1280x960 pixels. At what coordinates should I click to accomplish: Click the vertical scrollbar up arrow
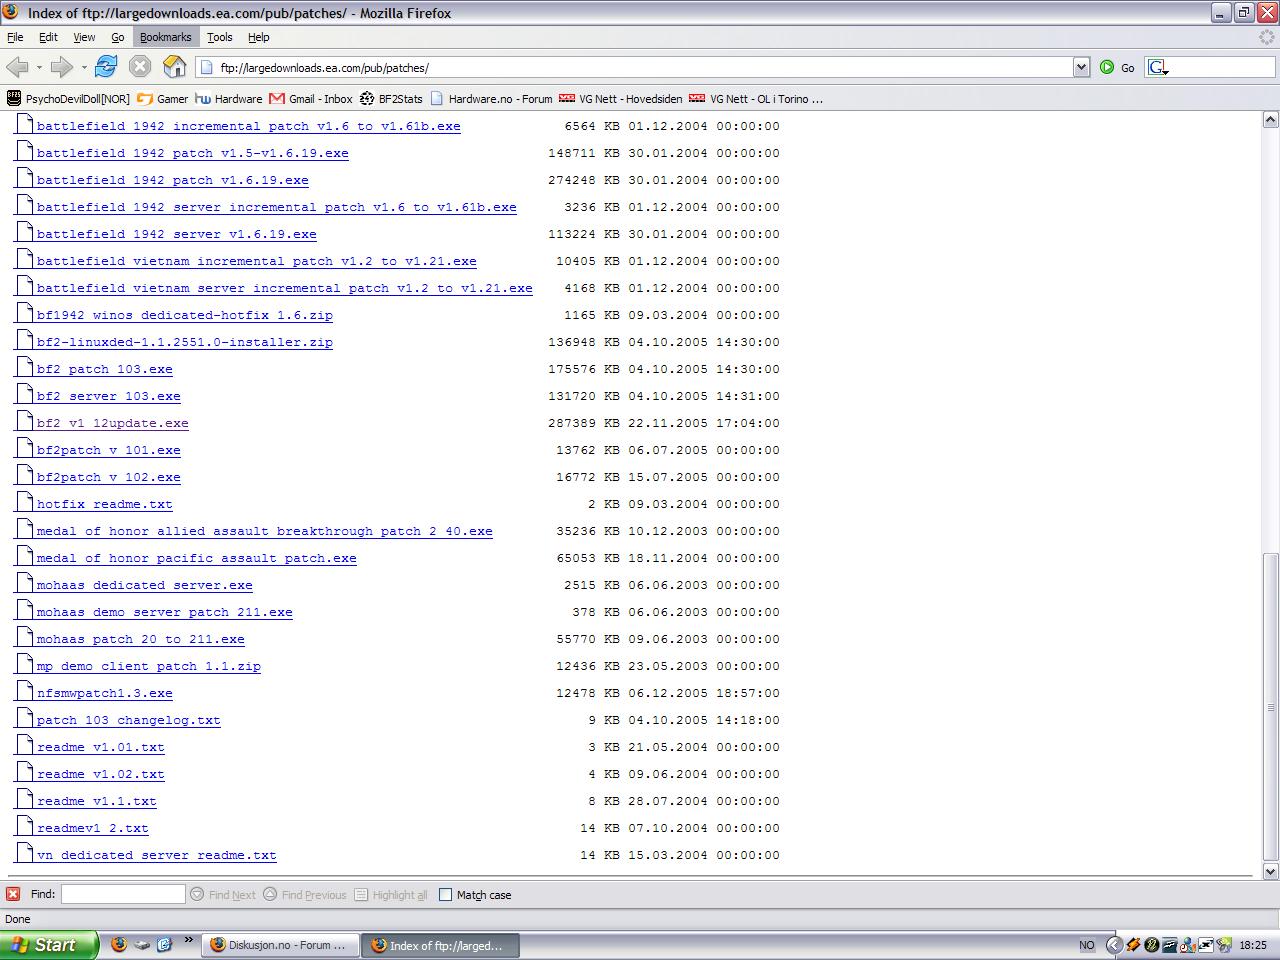(1270, 120)
